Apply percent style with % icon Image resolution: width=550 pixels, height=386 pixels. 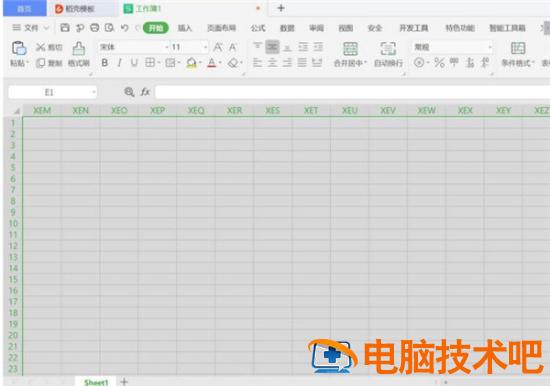pos(440,63)
